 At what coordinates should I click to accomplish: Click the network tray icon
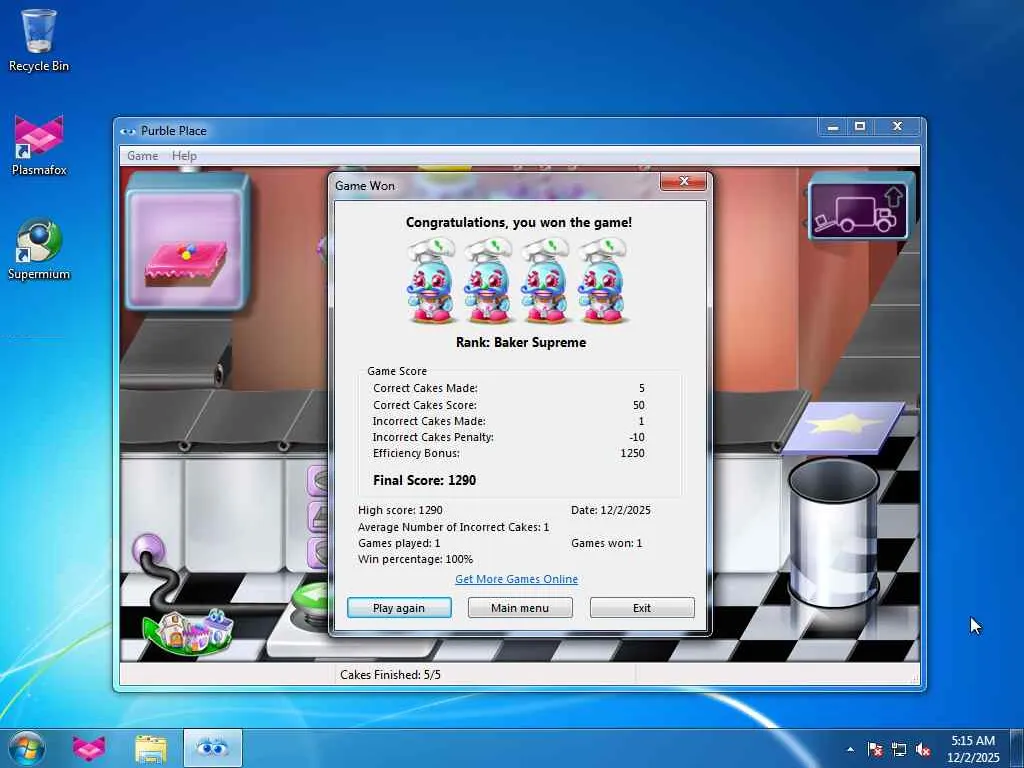point(899,749)
